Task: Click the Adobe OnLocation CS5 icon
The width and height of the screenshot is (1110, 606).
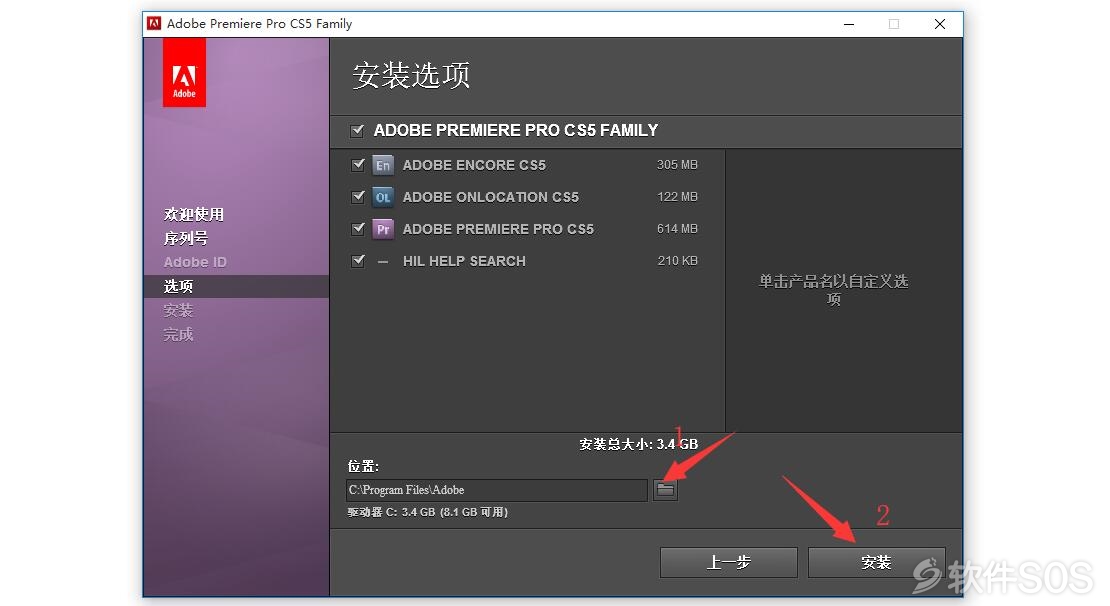Action: click(x=382, y=197)
